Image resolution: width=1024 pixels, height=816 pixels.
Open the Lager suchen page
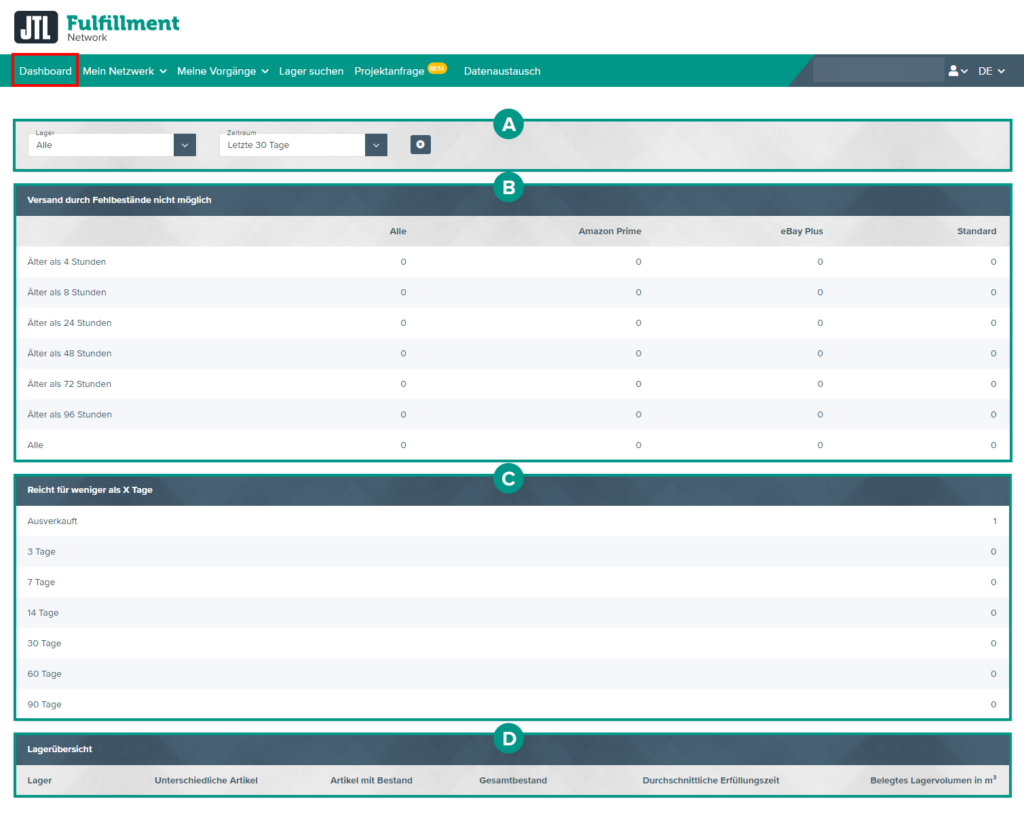click(x=311, y=71)
